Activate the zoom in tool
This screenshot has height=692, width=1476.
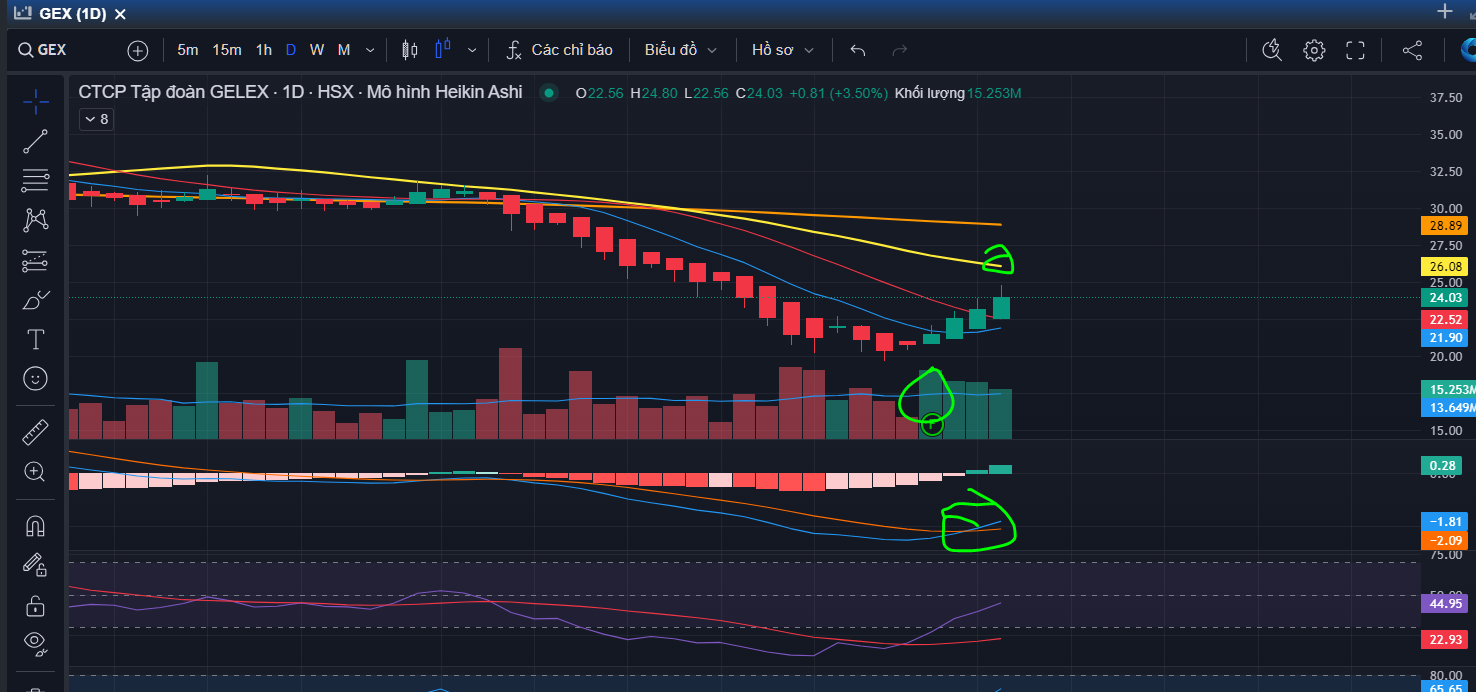[x=35, y=472]
